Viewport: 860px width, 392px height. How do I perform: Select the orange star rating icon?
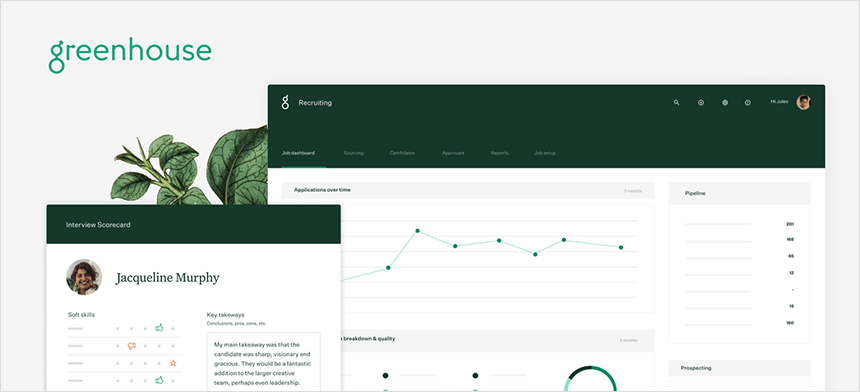pos(173,363)
